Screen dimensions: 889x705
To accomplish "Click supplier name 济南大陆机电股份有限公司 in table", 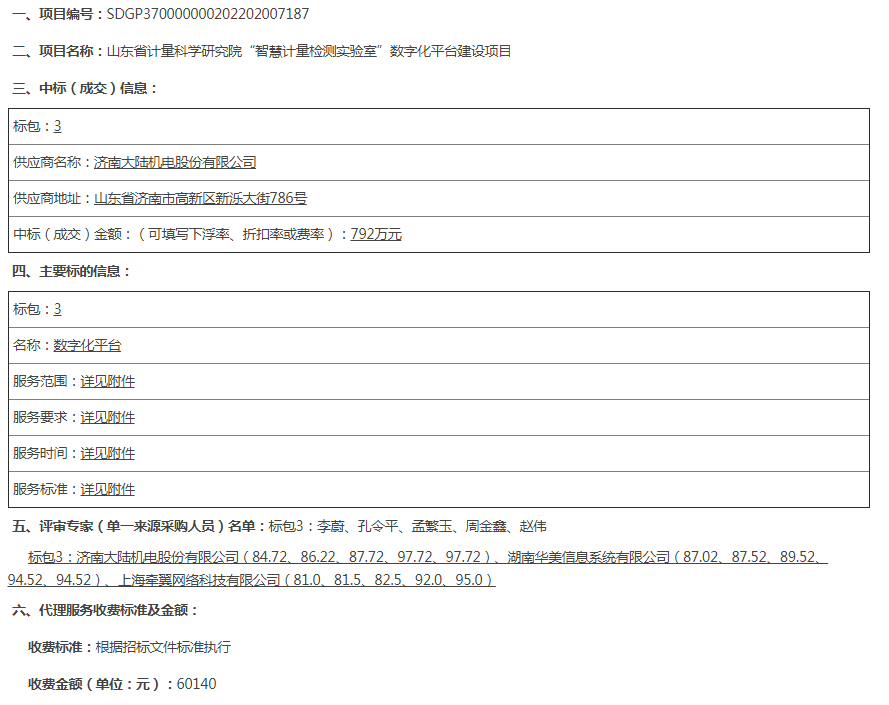I will (175, 162).
